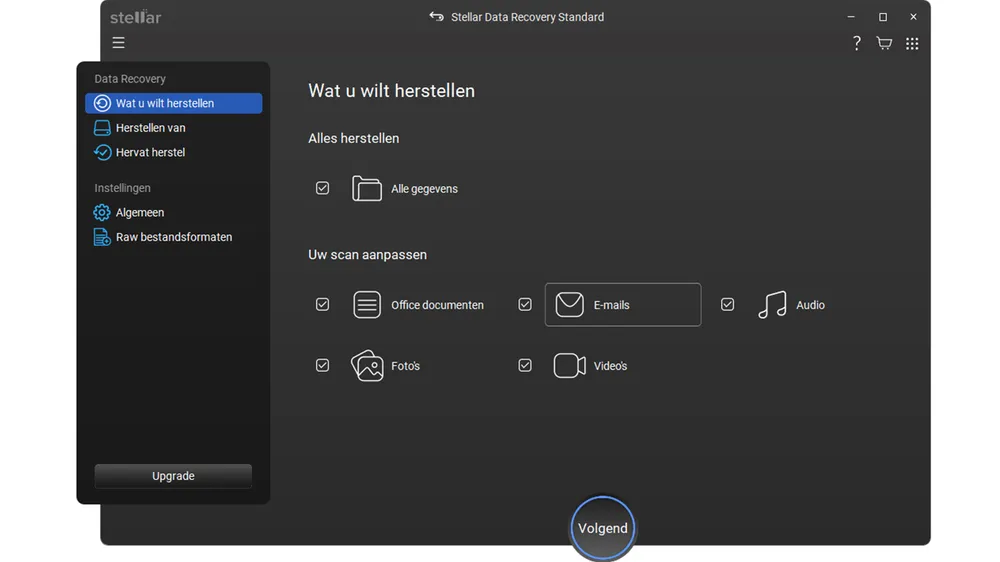Toggle the 'Audio' checkbox

tap(728, 304)
